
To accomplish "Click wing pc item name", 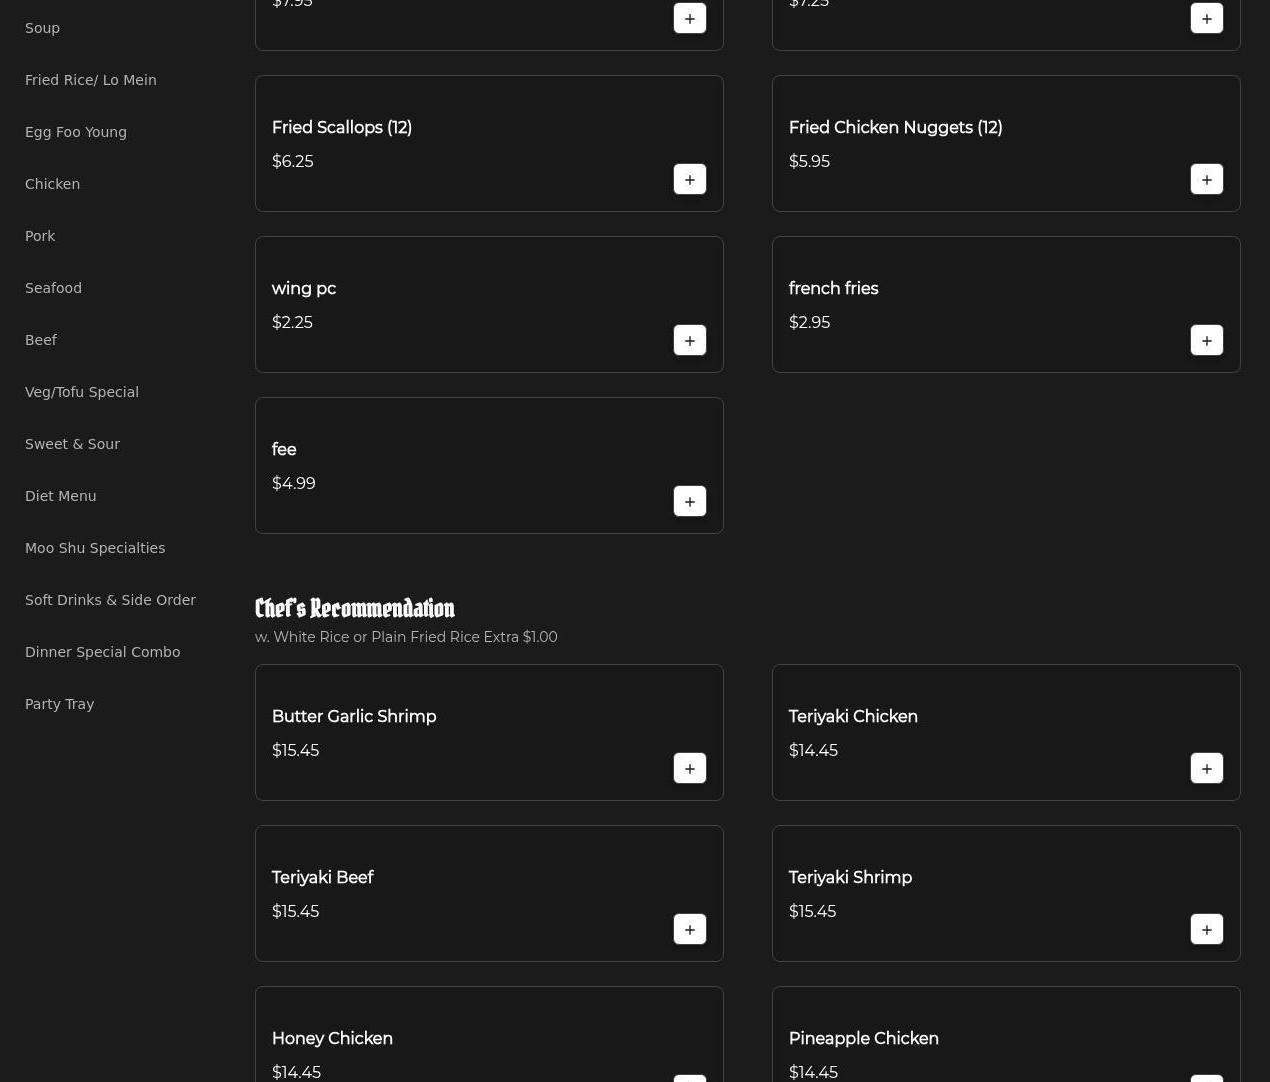I will [x=304, y=289].
